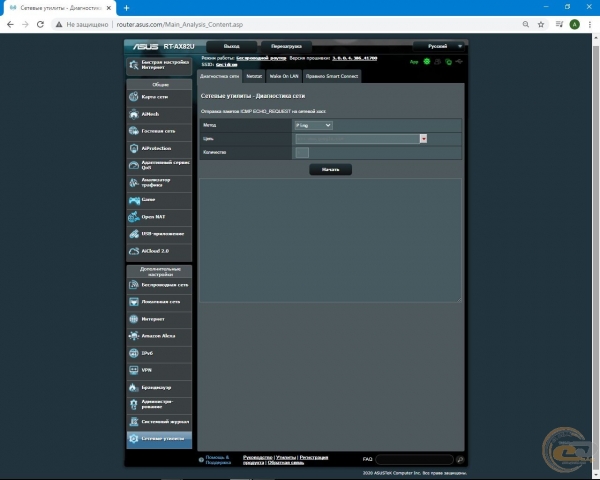This screenshot has width=600, height=480.
Task: Open Администрирование settings
Action: point(159,405)
